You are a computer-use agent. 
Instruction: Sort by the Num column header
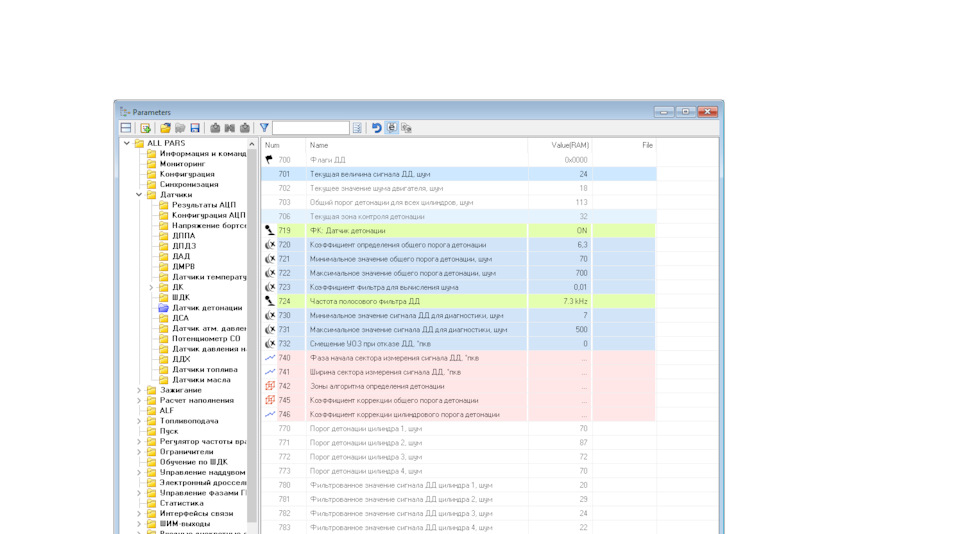point(283,145)
